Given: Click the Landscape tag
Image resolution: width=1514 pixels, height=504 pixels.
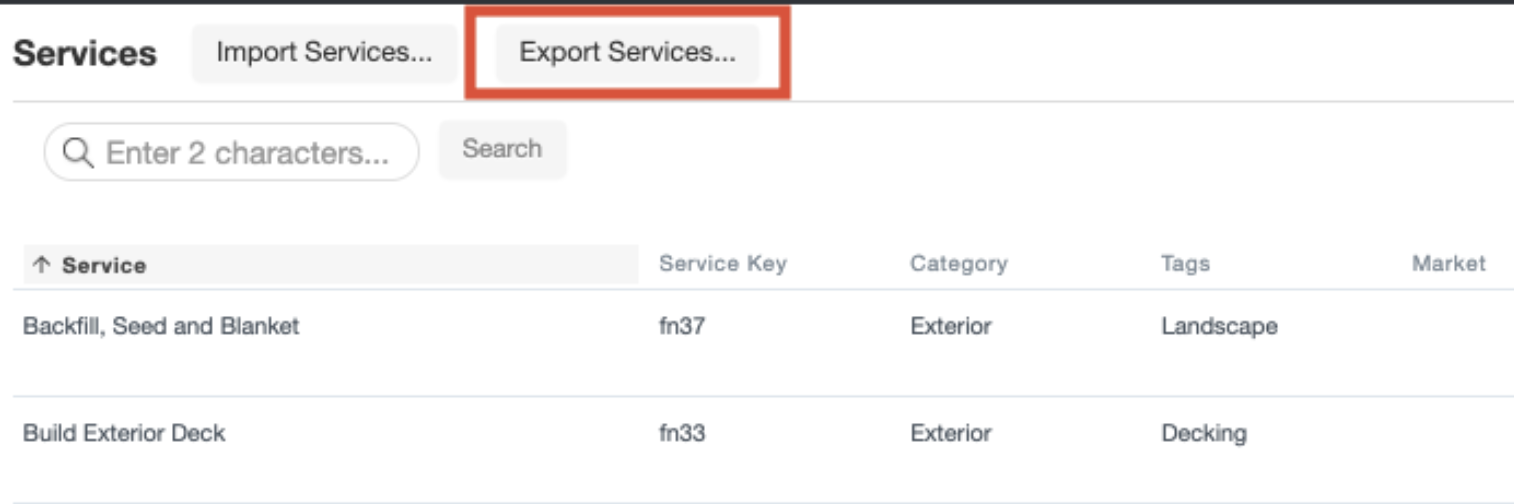Looking at the screenshot, I should tap(1218, 326).
